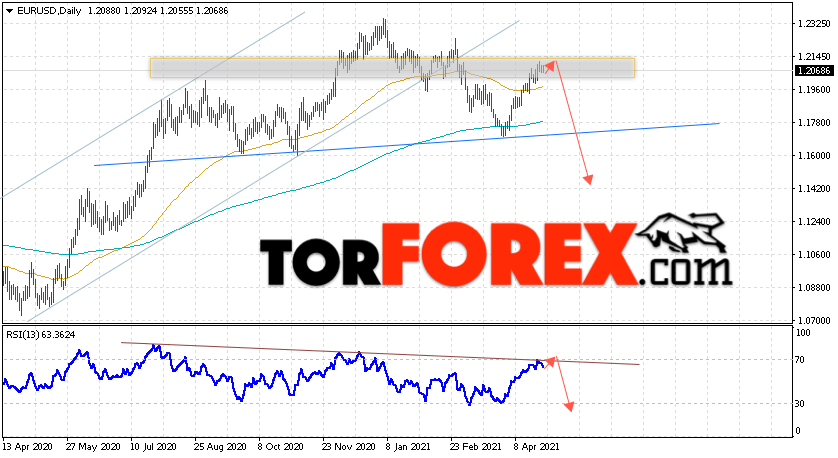Open the EURUSD chart dropdown triangle
The width and height of the screenshot is (838, 458).
pos(9,11)
